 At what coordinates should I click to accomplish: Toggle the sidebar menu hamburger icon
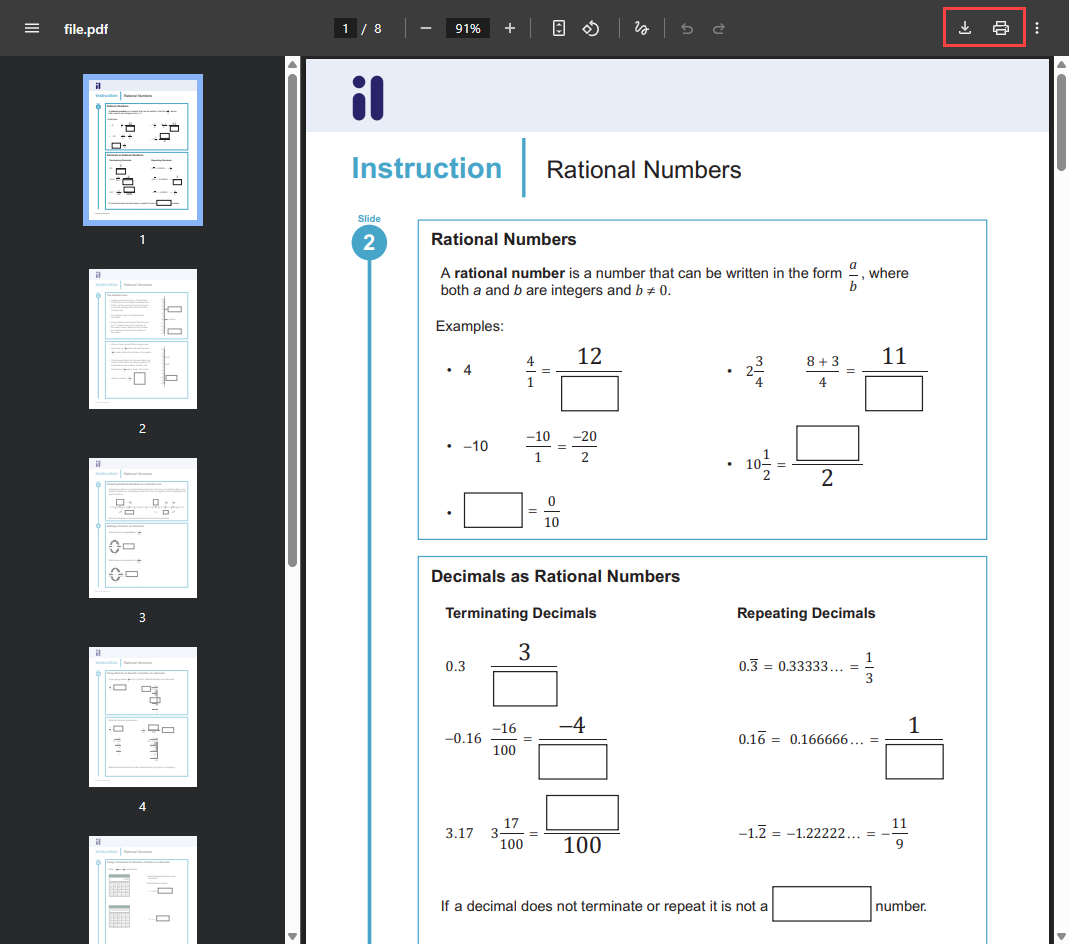31,29
